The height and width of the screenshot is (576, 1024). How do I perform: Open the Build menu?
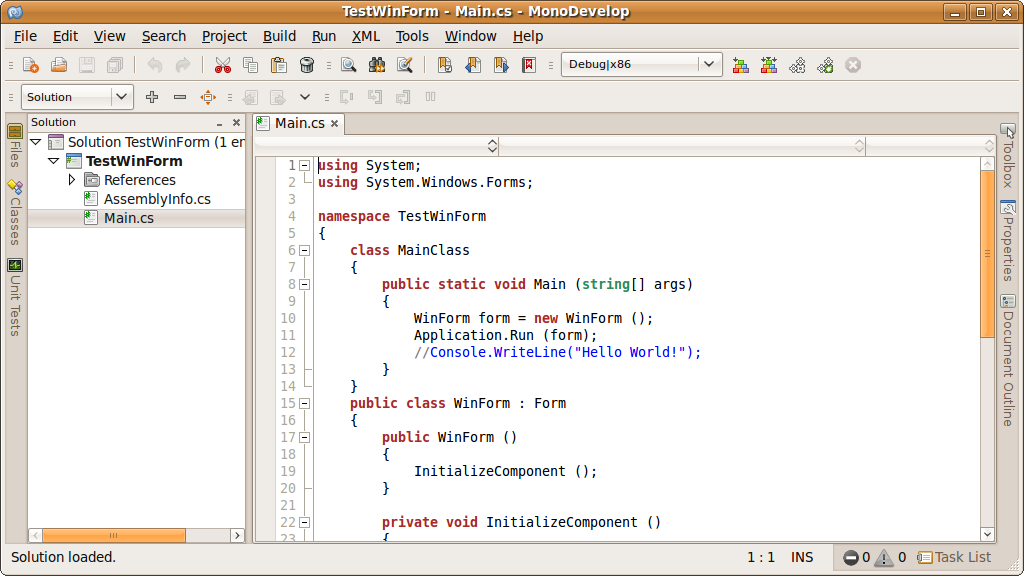[x=280, y=36]
